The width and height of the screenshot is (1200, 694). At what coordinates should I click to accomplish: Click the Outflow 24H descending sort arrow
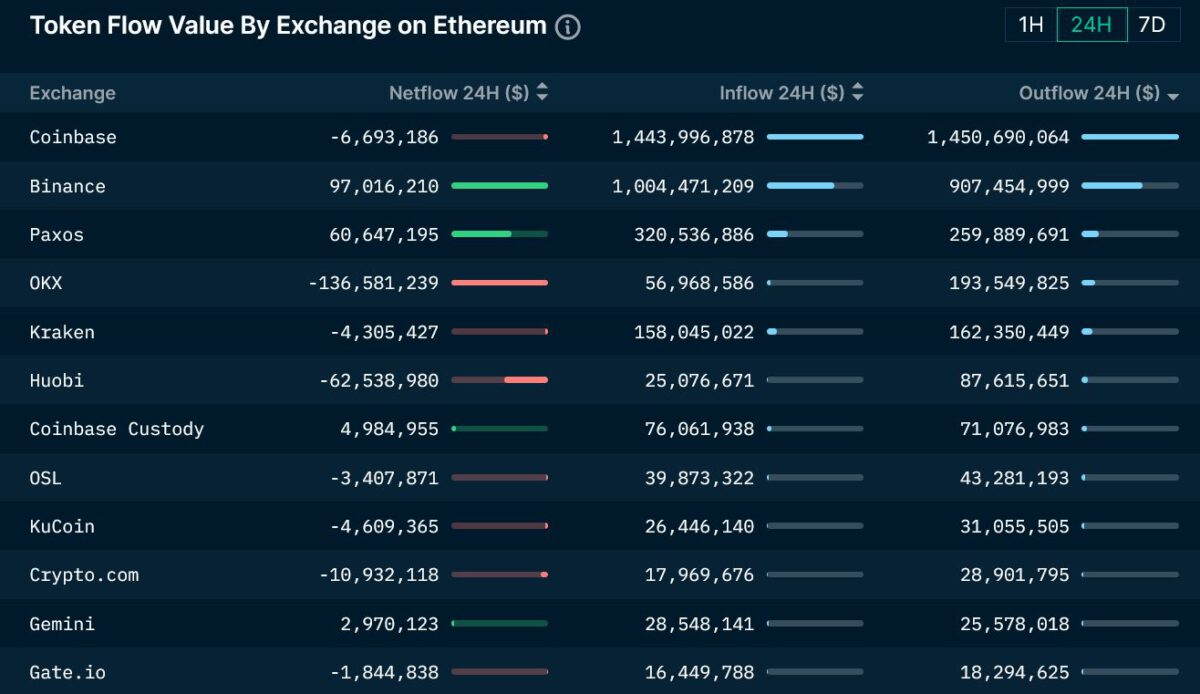click(x=1173, y=96)
